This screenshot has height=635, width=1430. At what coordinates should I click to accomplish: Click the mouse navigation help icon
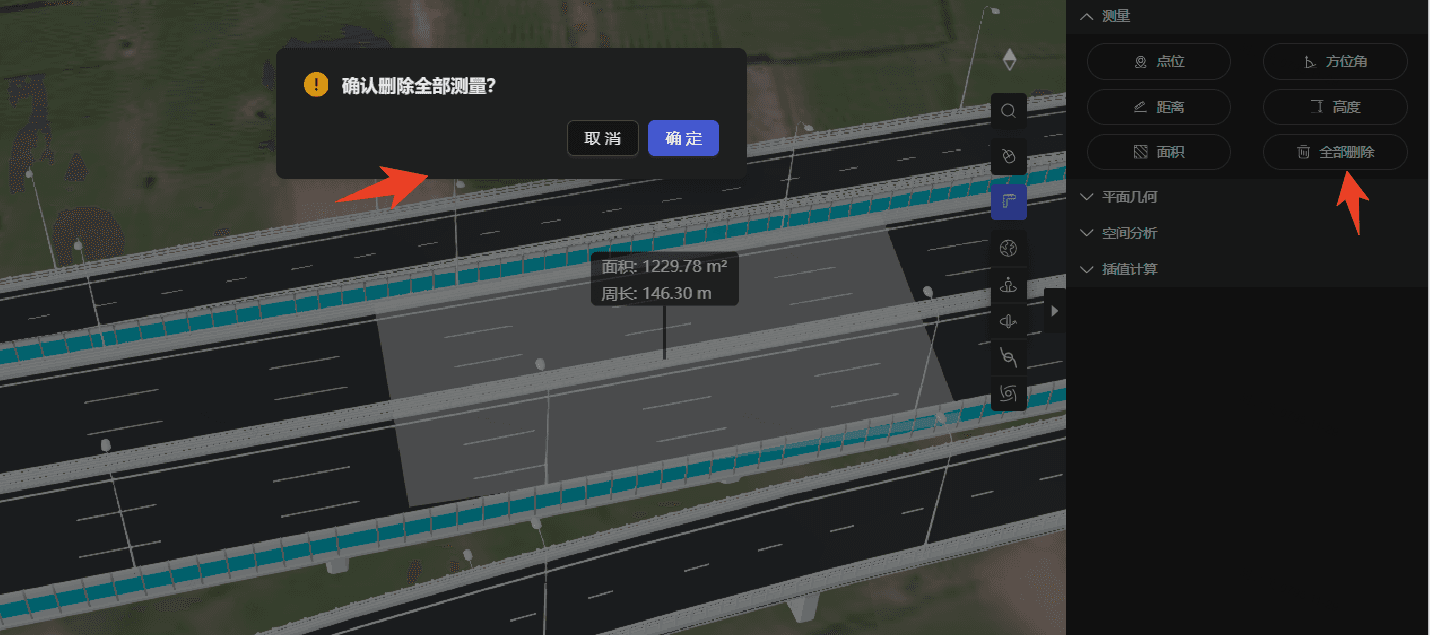click(1009, 156)
